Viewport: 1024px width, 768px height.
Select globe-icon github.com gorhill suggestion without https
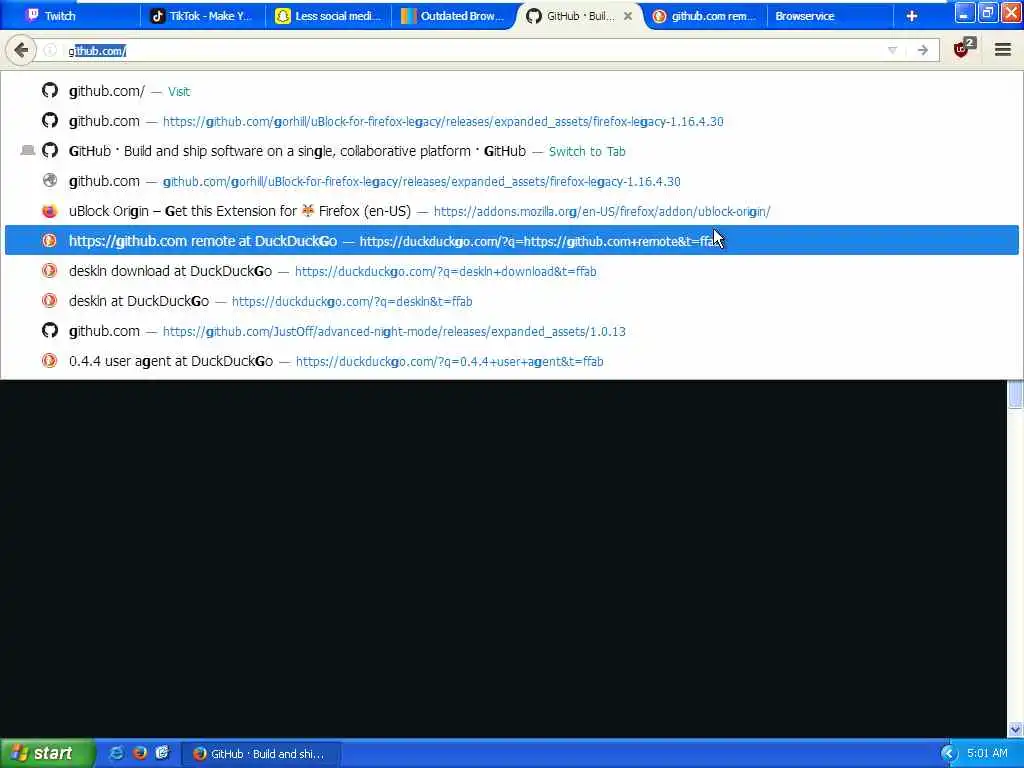point(511,181)
